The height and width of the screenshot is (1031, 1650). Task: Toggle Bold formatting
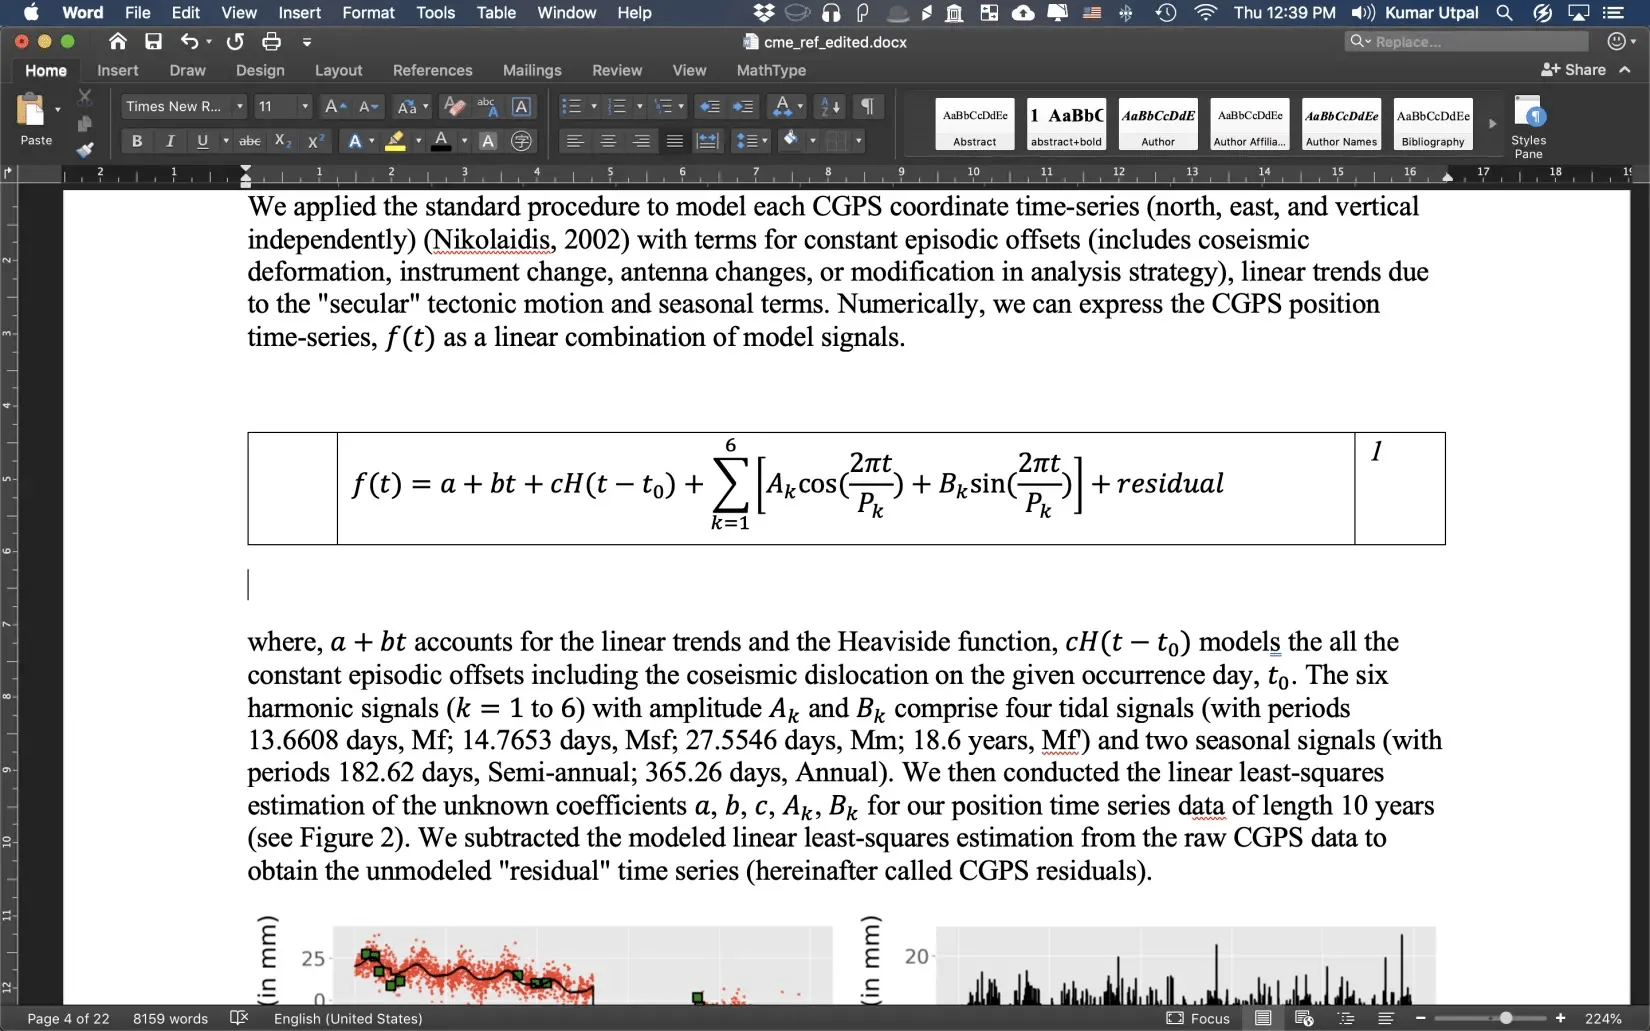137,141
